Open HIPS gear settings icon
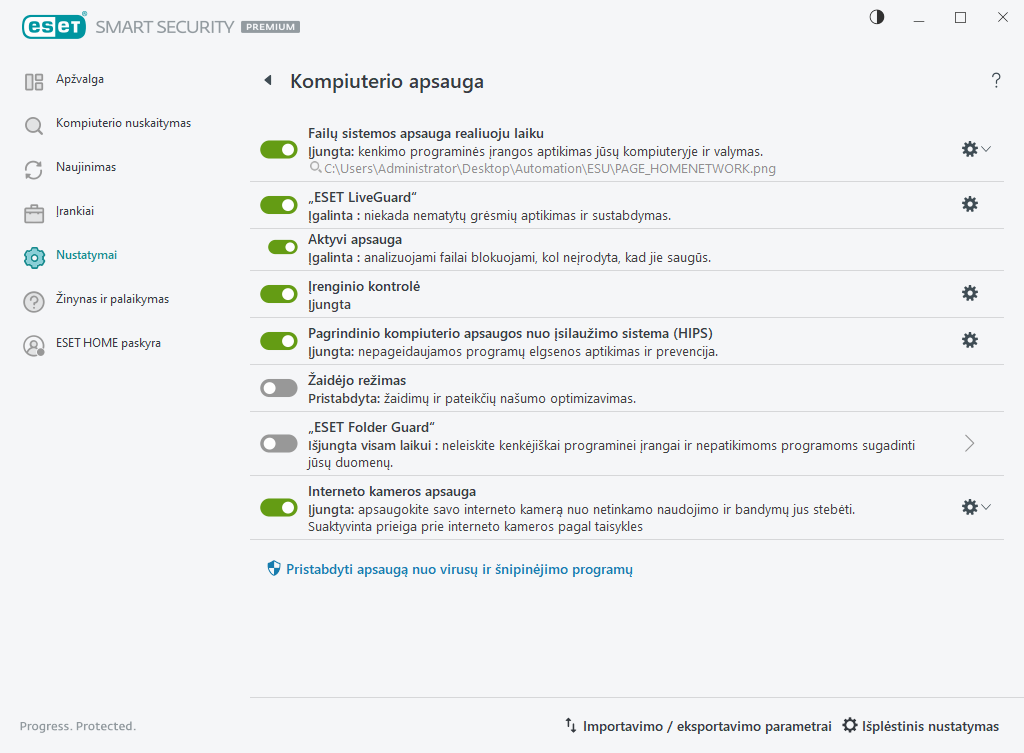The height and width of the screenshot is (753, 1024). click(x=969, y=340)
